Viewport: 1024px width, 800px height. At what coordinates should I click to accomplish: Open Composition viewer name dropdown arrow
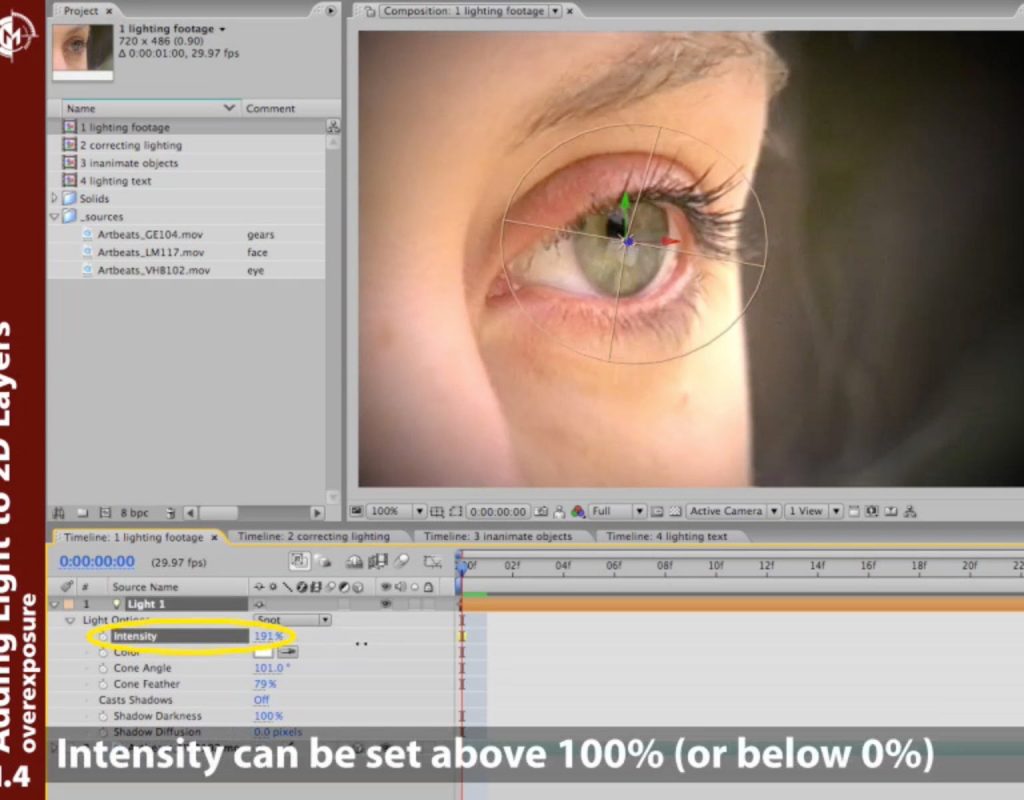click(555, 10)
